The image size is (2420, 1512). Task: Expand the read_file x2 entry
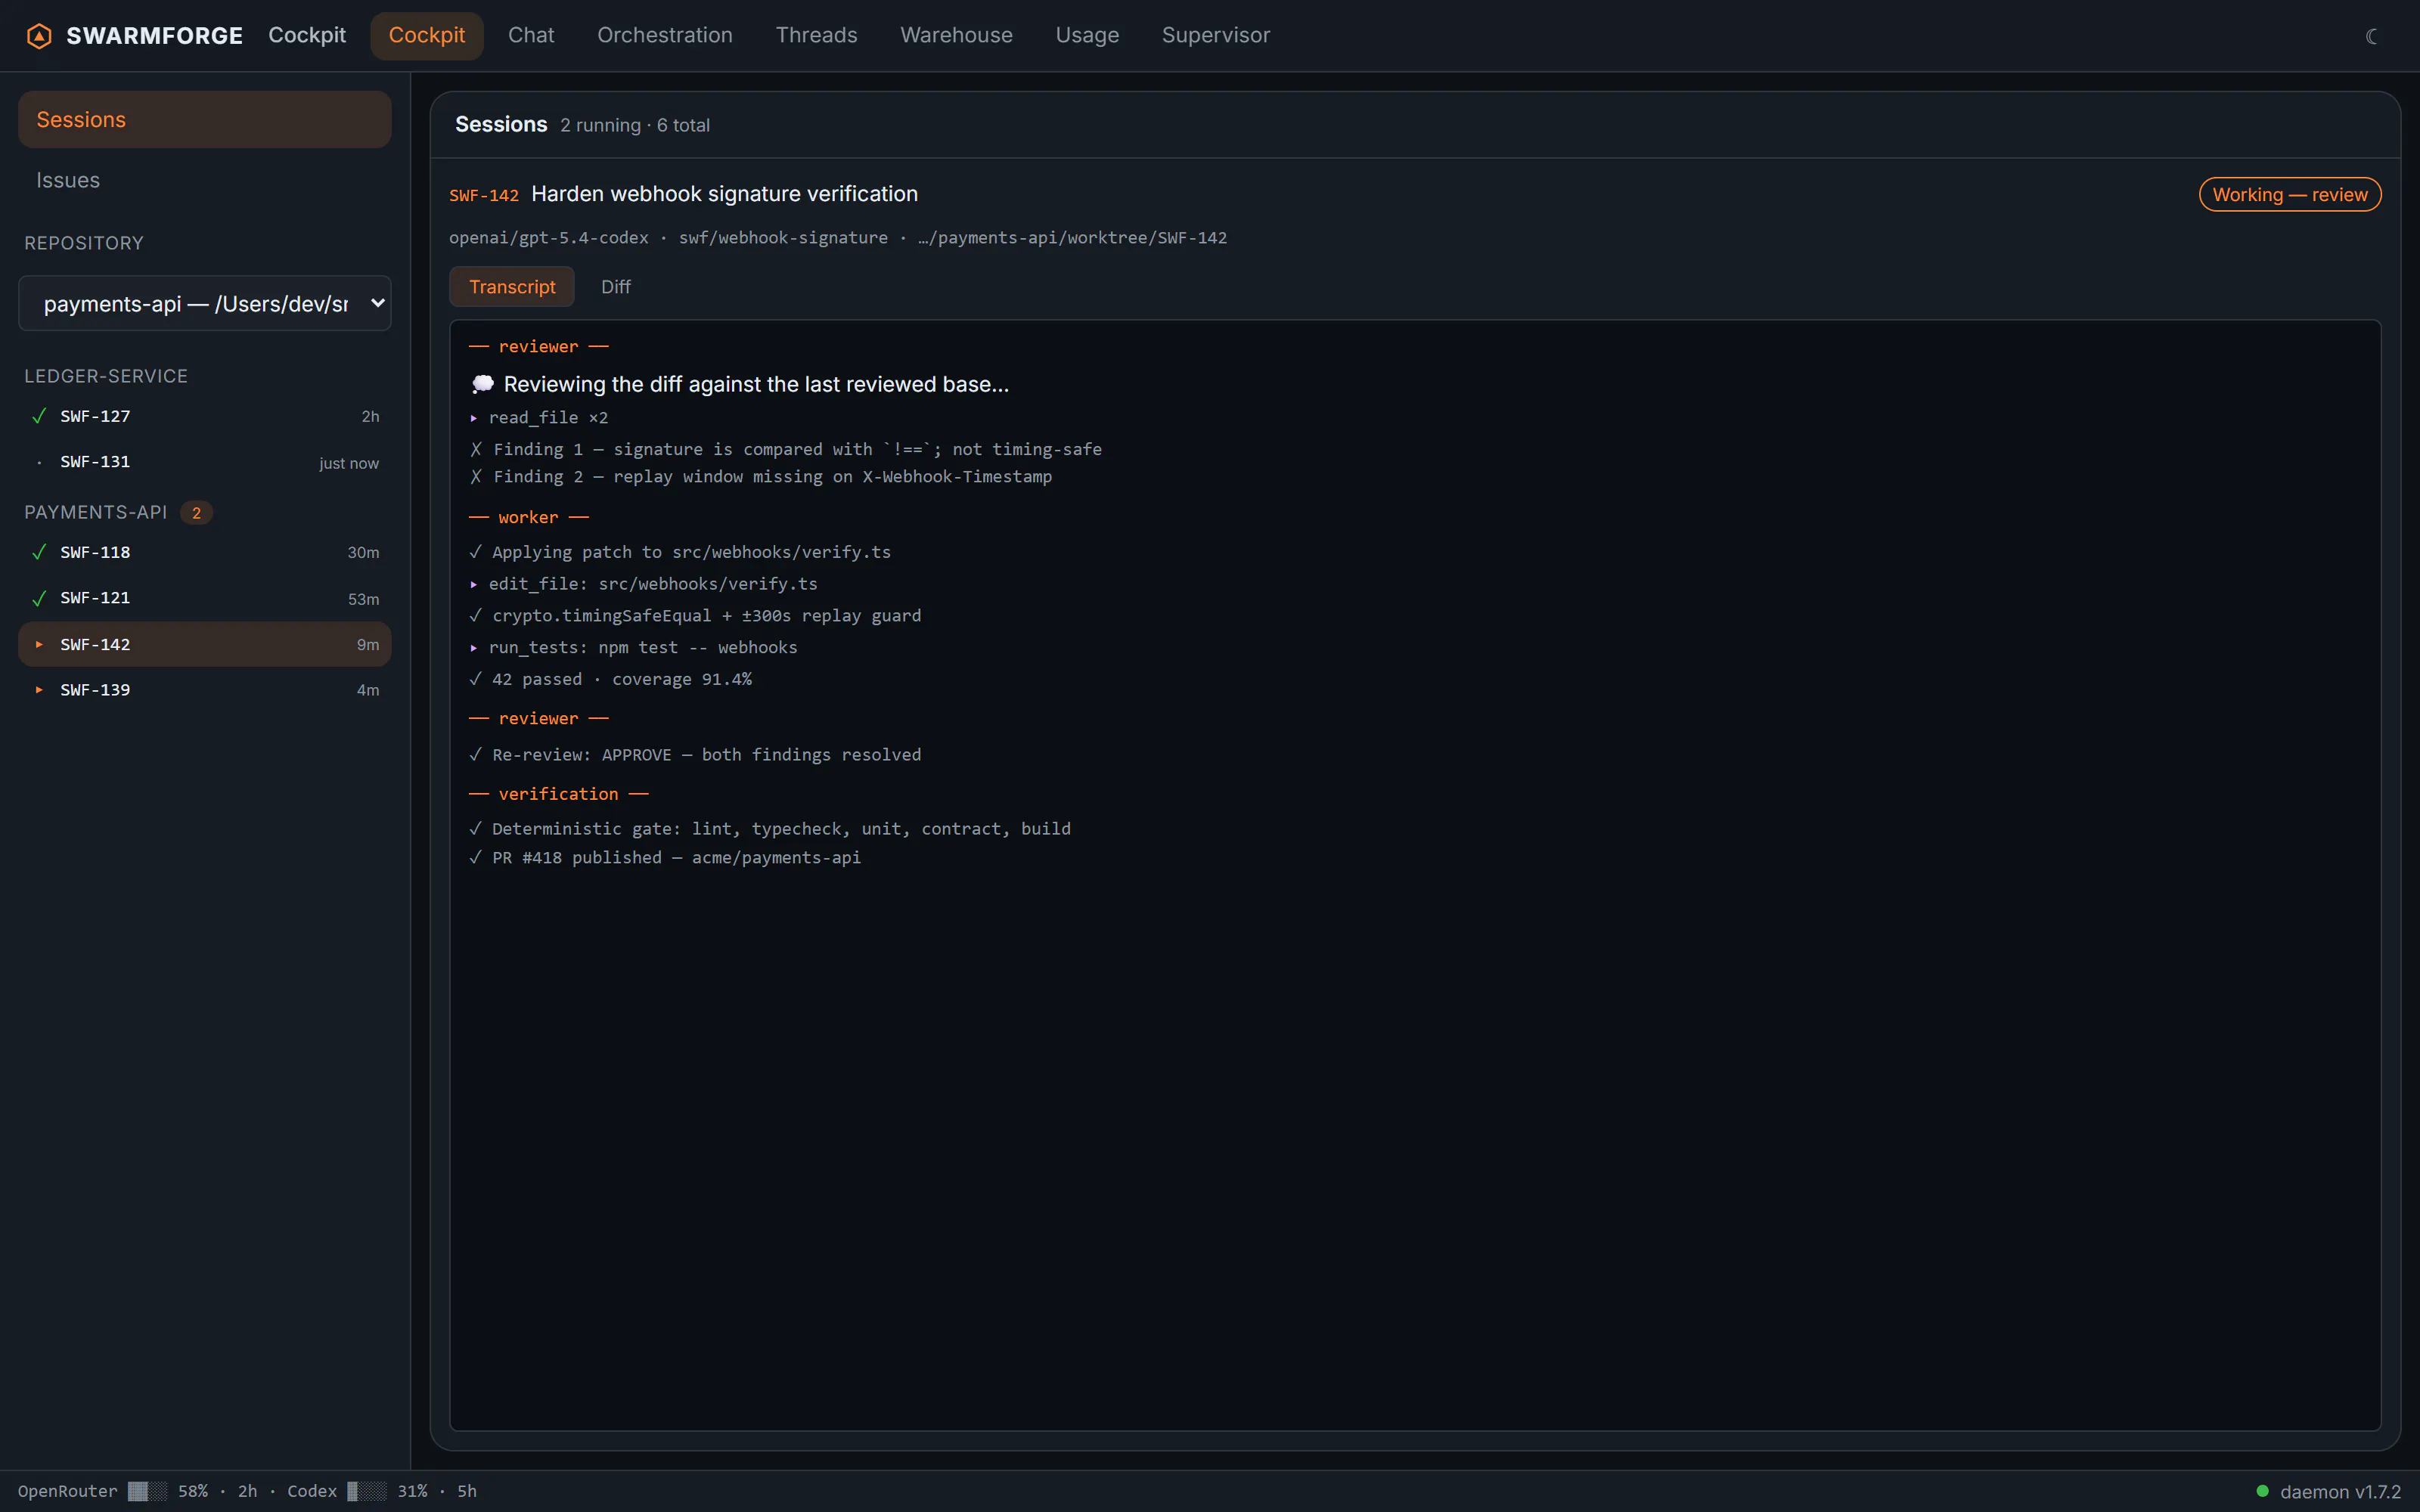click(x=539, y=418)
